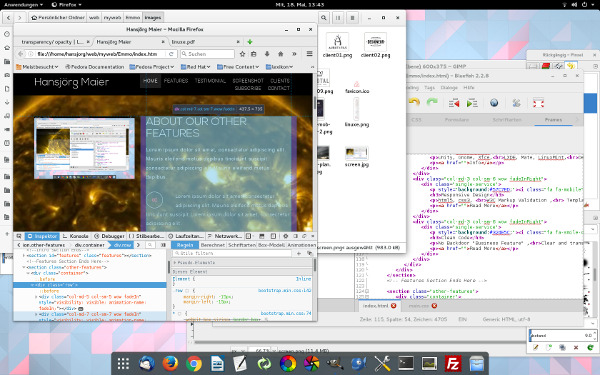Open the Firefox hamburger menu
Image resolution: width=600 pixels, height=375 pixels.
click(x=310, y=54)
